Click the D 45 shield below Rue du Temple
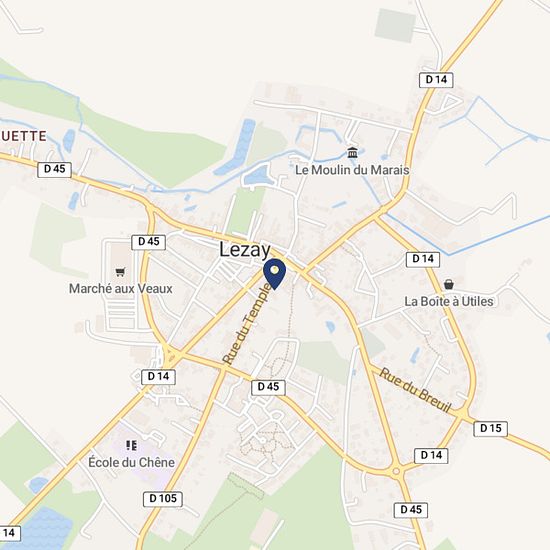 point(268,387)
